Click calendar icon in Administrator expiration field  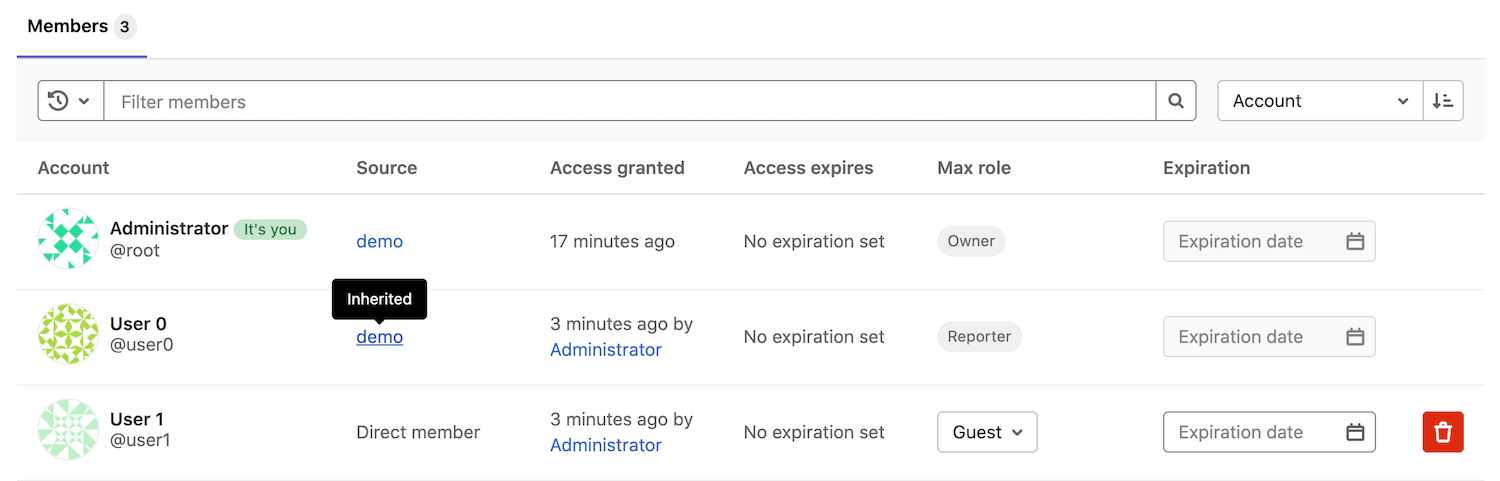(1355, 241)
